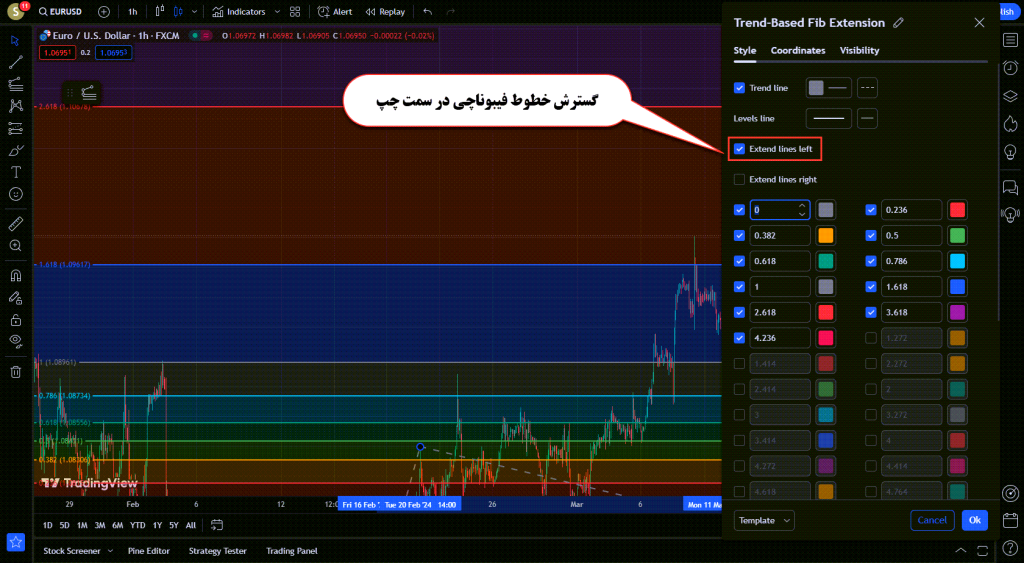Open the patterns tool in left toolbar
The width and height of the screenshot is (1024, 563).
(16, 106)
